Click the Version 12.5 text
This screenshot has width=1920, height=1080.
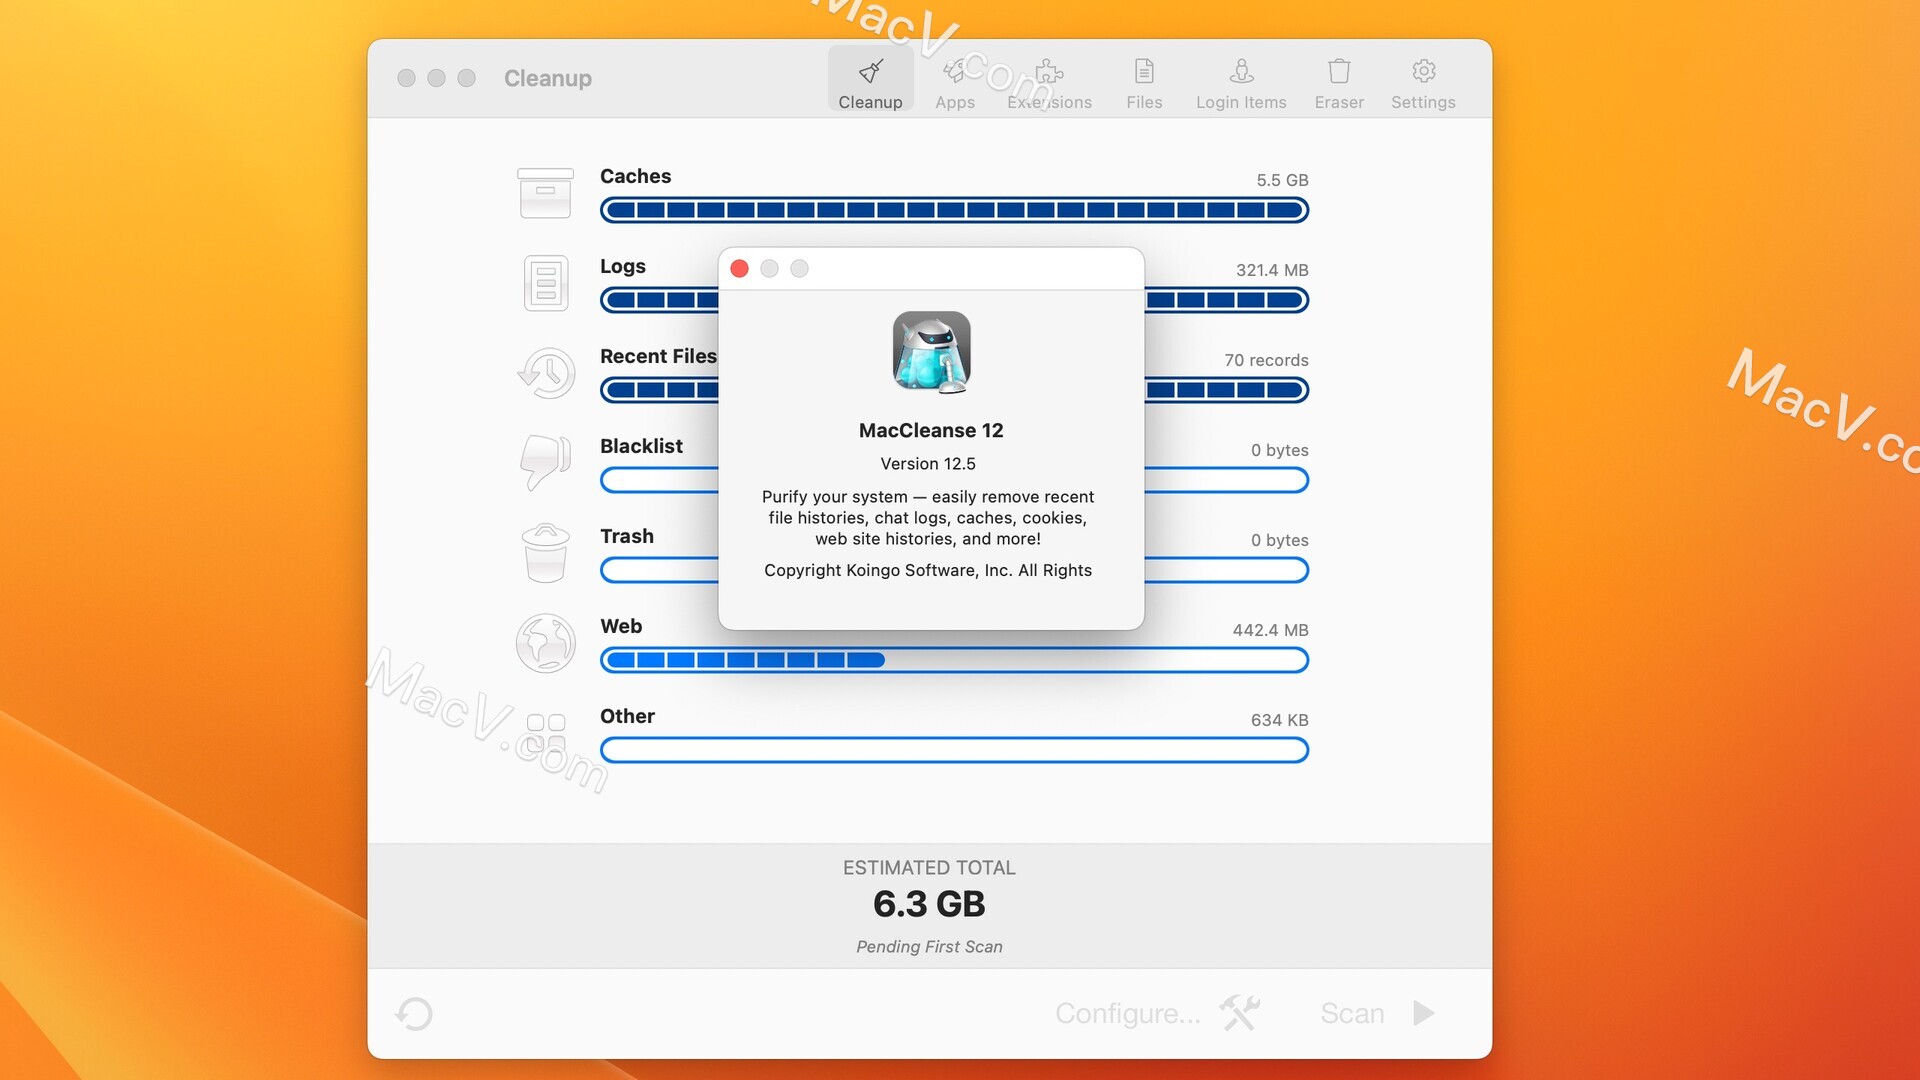pos(928,464)
